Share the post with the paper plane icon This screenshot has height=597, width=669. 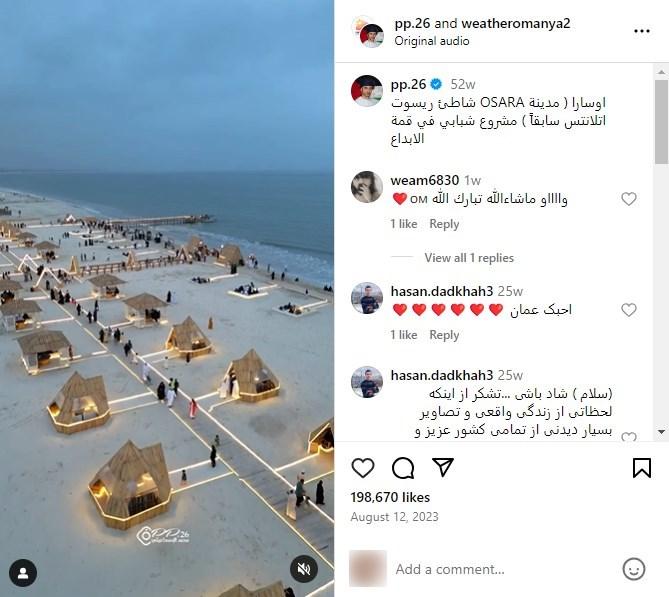pos(443,467)
